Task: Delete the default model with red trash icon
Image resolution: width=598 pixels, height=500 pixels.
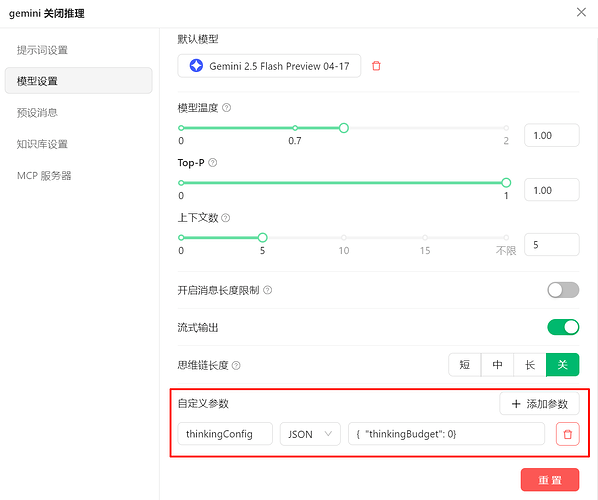Action: pyautogui.click(x=376, y=66)
